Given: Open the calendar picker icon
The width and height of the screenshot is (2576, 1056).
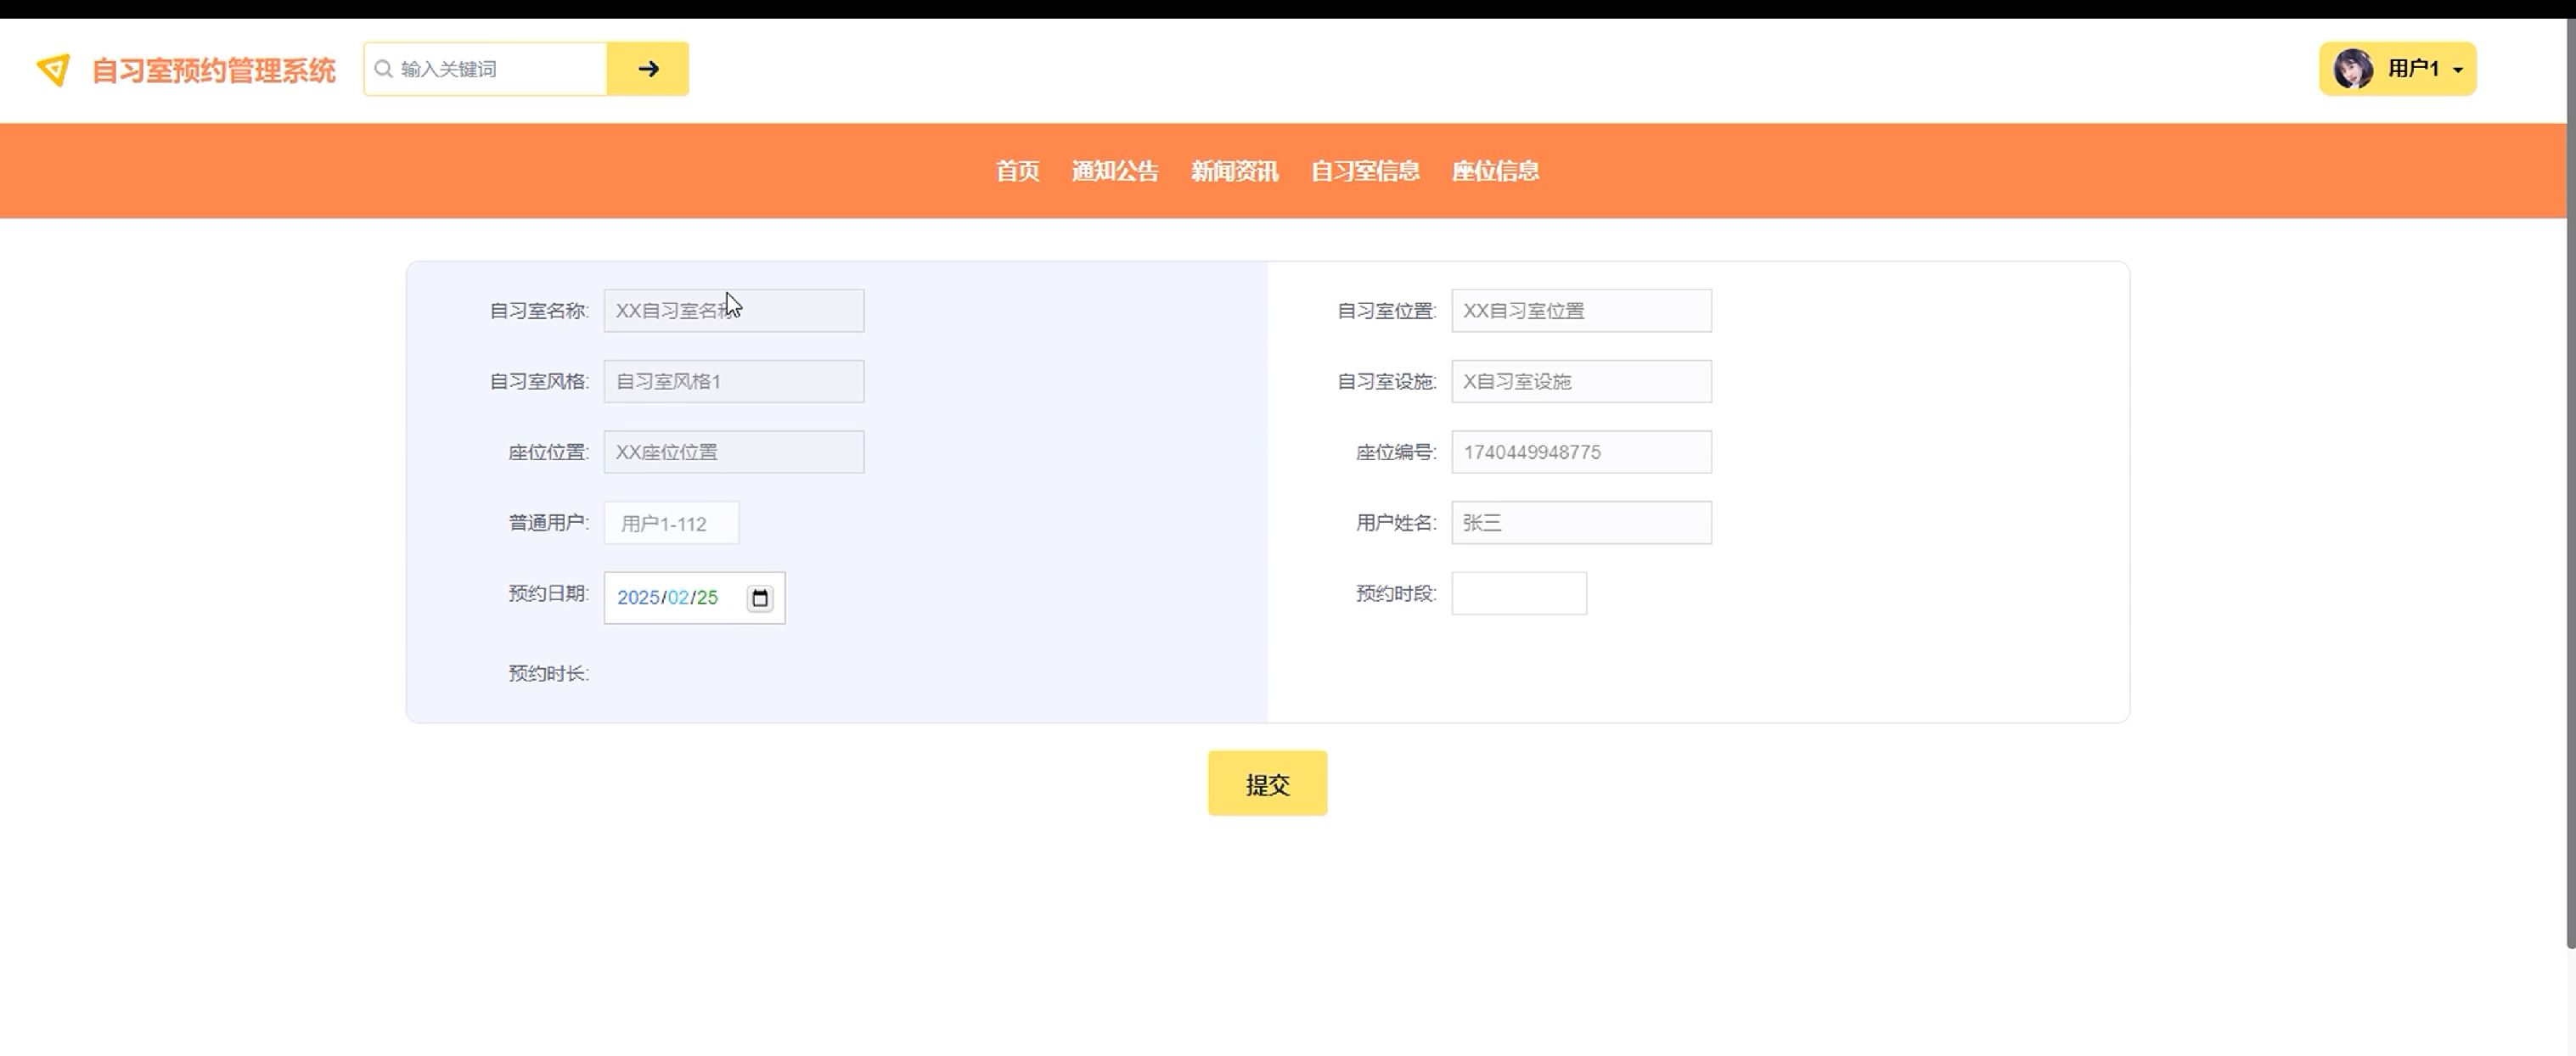Looking at the screenshot, I should (x=760, y=598).
